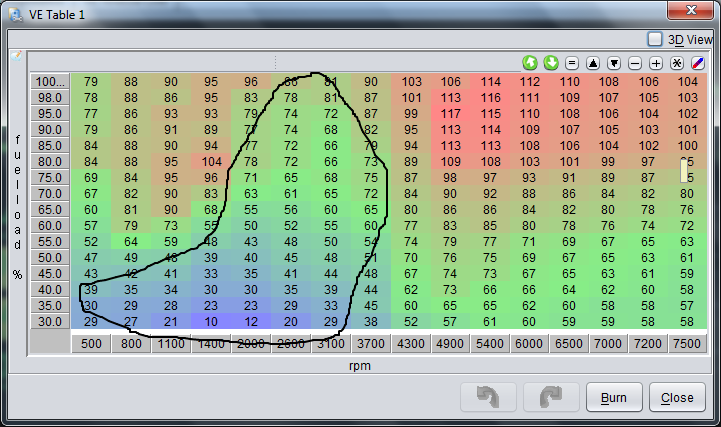This screenshot has width=721, height=427.
Task: Select cell 112 in the 100 row
Action: click(x=529, y=81)
